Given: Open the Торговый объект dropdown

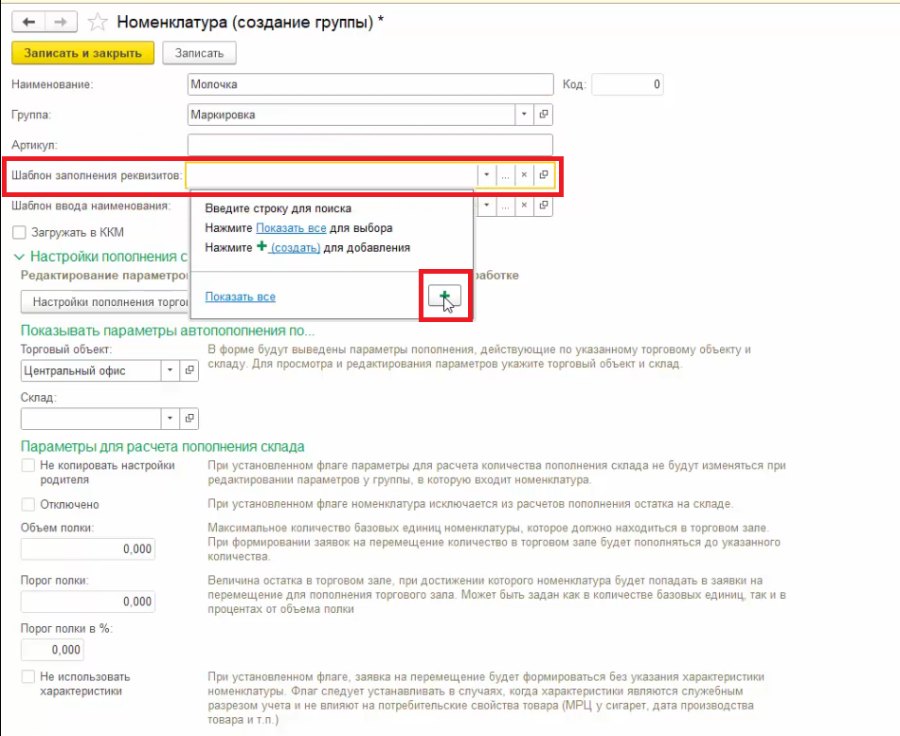Looking at the screenshot, I should 170,370.
